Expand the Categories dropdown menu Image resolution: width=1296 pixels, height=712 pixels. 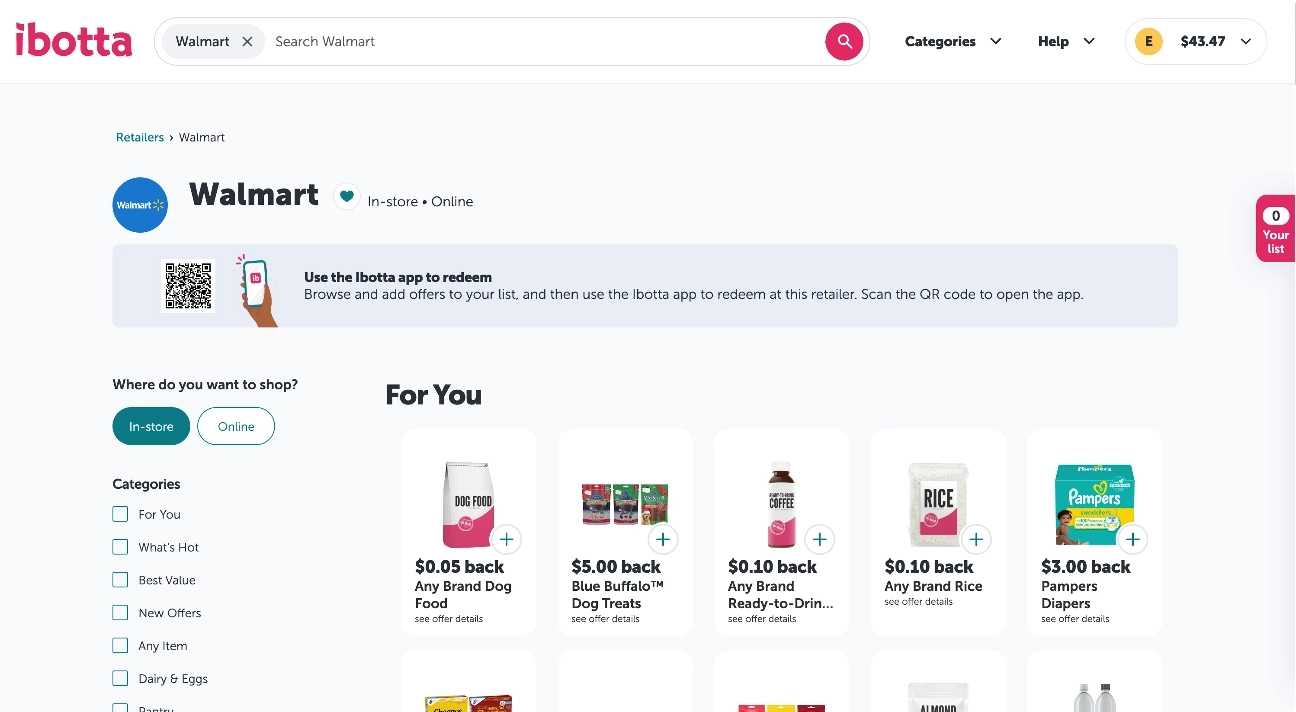[953, 41]
